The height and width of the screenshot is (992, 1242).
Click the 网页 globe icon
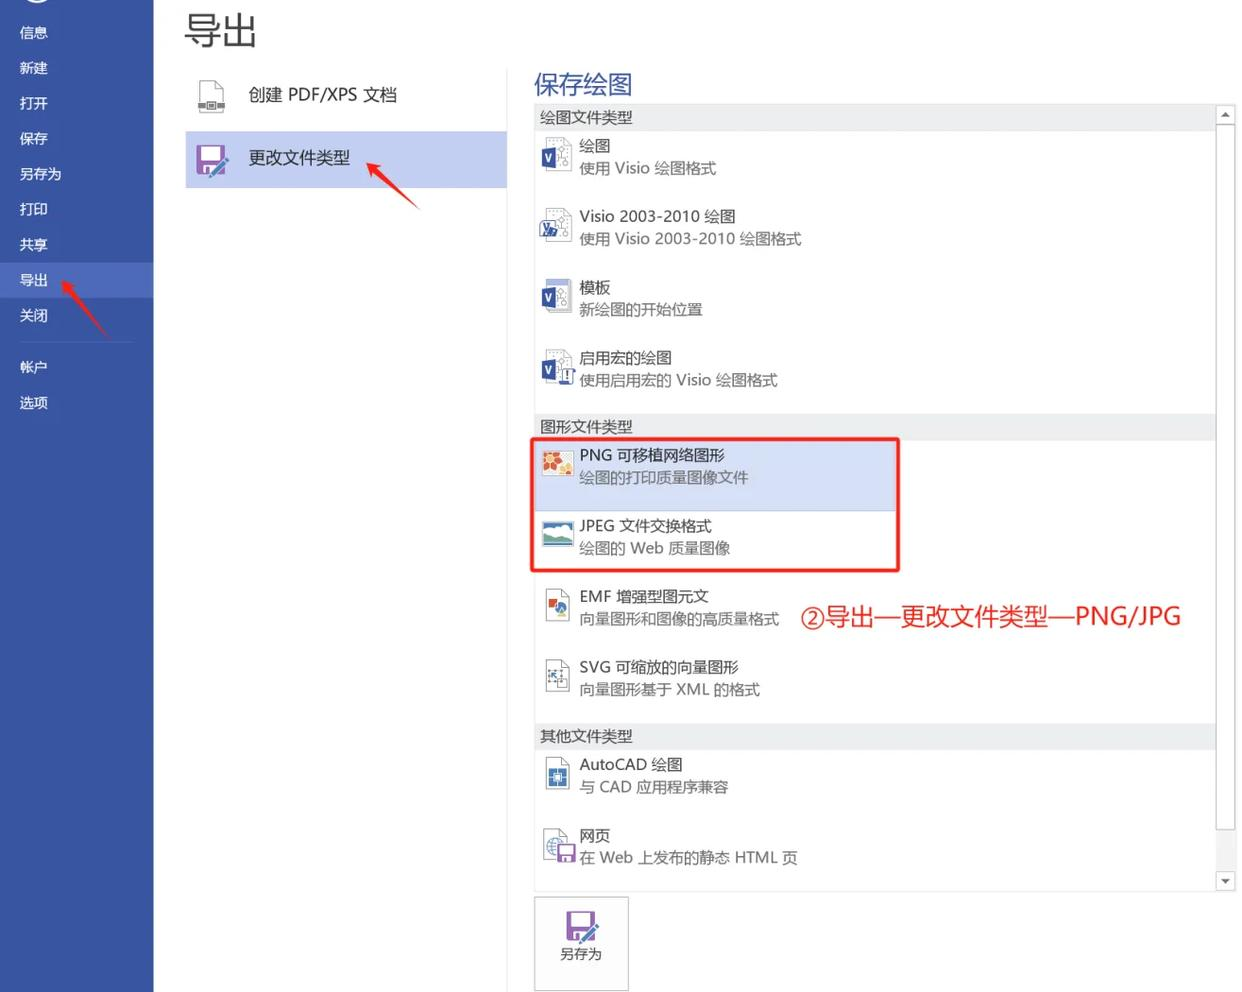[x=558, y=846]
